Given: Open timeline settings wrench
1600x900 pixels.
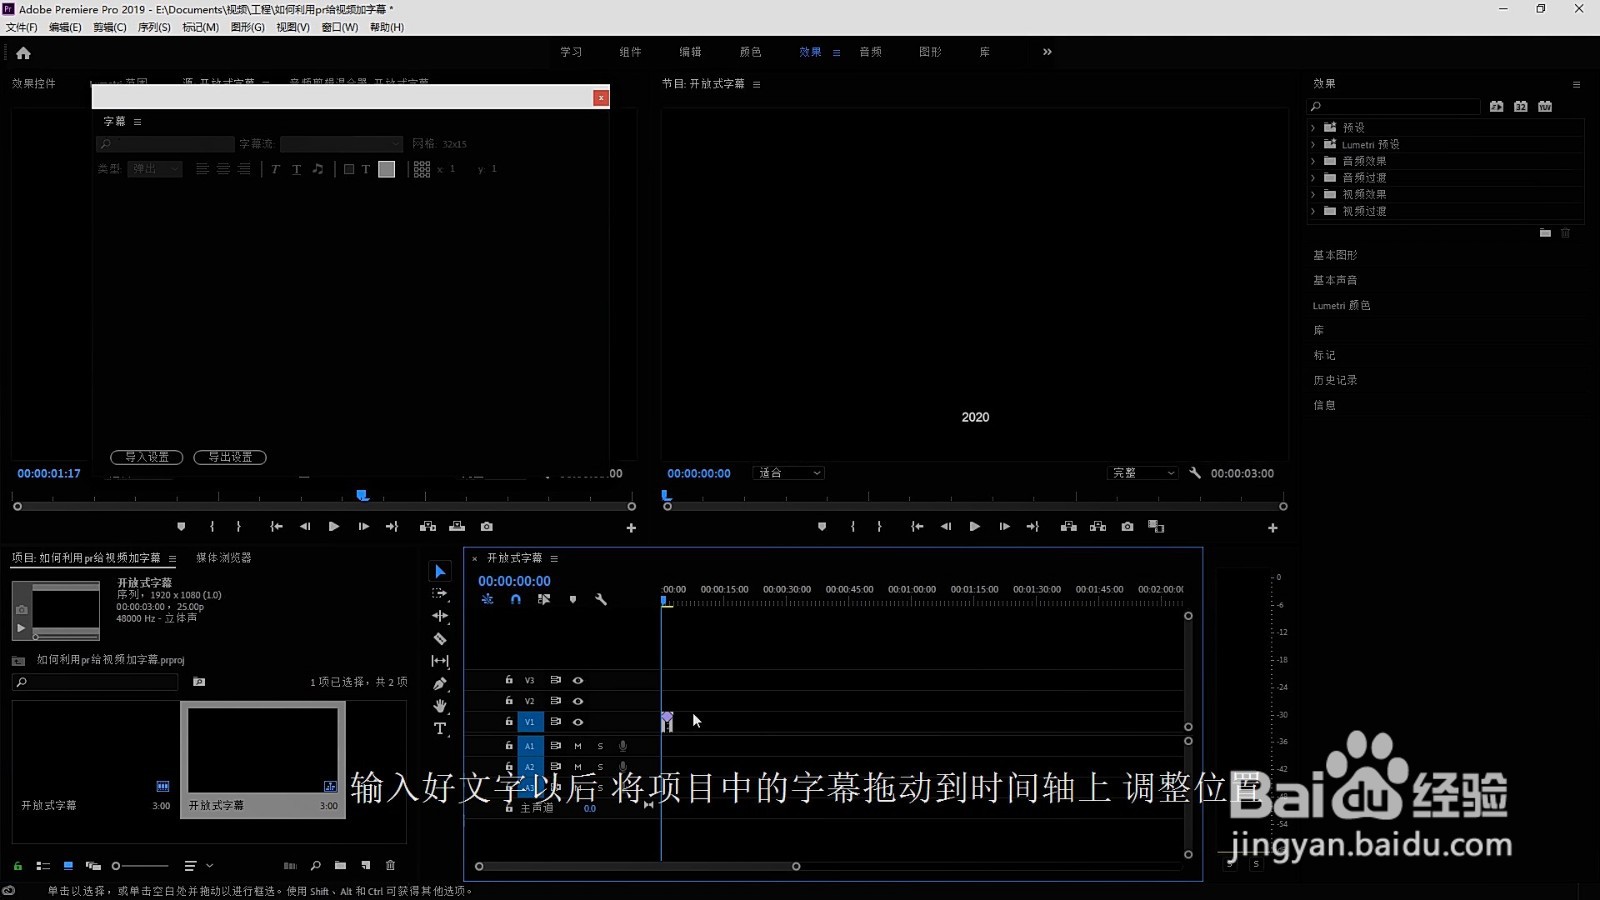Looking at the screenshot, I should [x=601, y=600].
